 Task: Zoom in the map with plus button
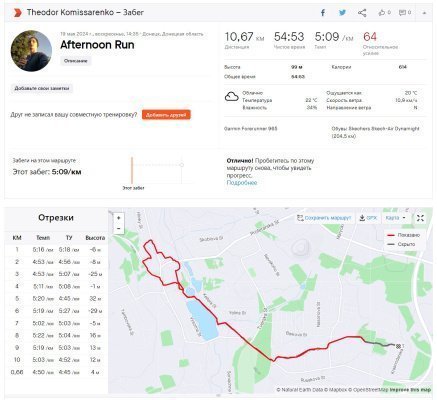point(119,218)
